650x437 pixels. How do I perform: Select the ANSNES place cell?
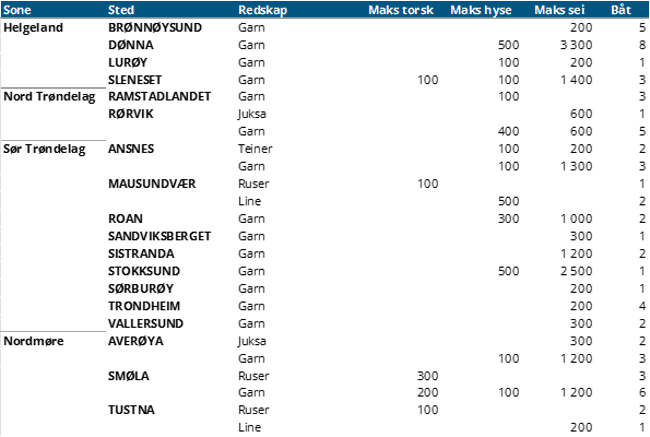(131, 148)
